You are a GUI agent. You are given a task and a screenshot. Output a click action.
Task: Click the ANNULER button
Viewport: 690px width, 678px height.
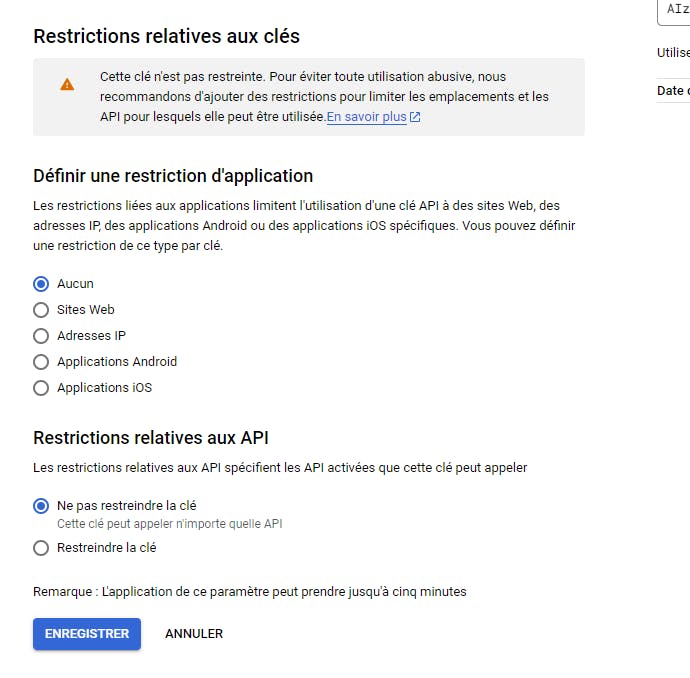[x=194, y=634]
